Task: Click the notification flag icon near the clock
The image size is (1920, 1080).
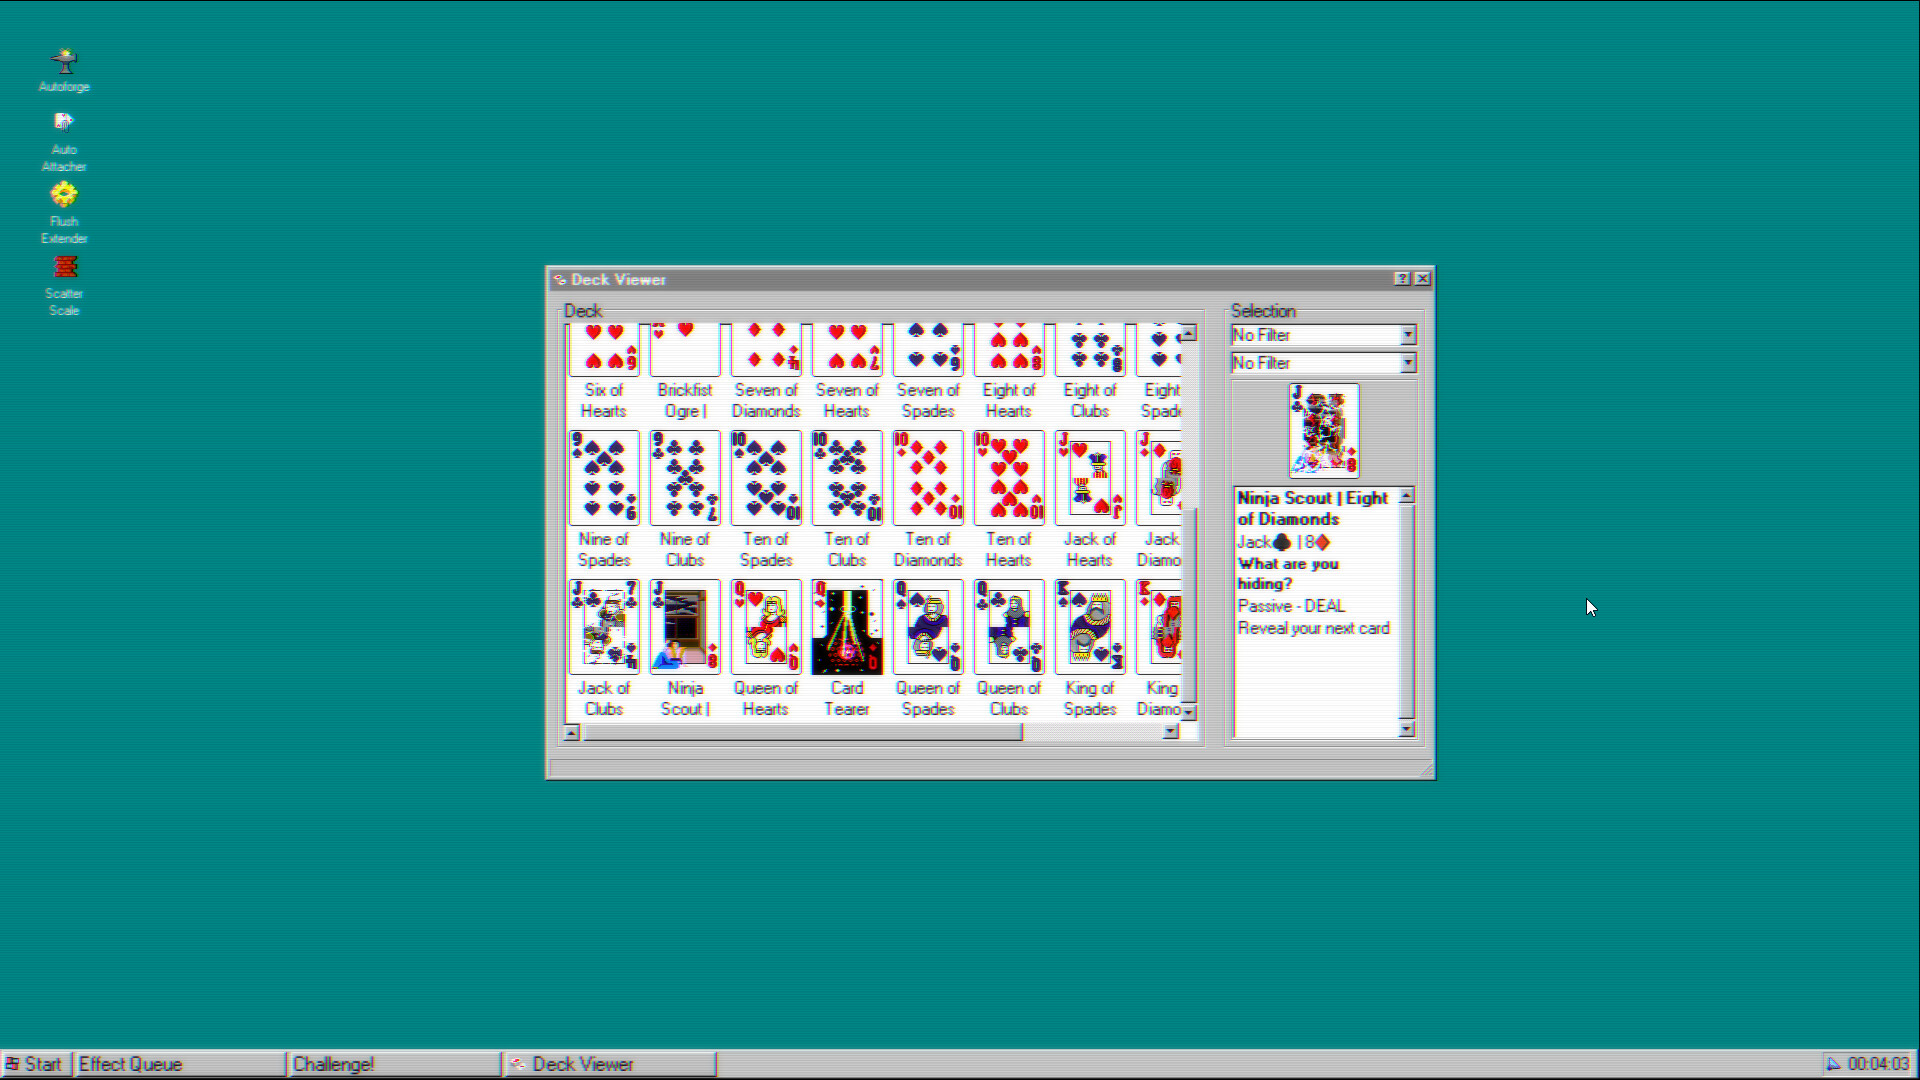Action: [x=1832, y=1064]
